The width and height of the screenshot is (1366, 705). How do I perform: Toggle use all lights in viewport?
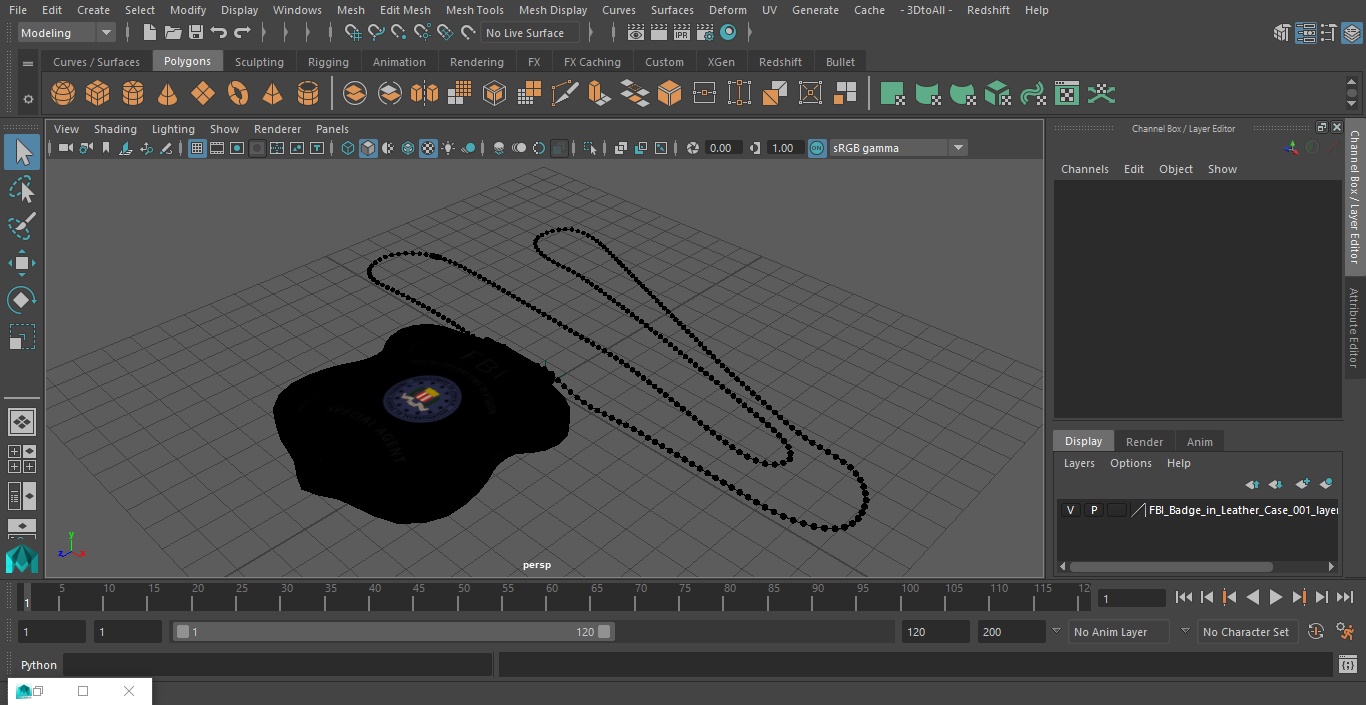[448, 148]
